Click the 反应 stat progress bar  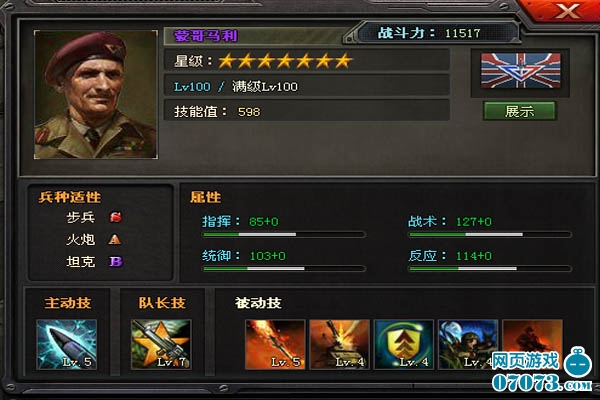(490, 269)
